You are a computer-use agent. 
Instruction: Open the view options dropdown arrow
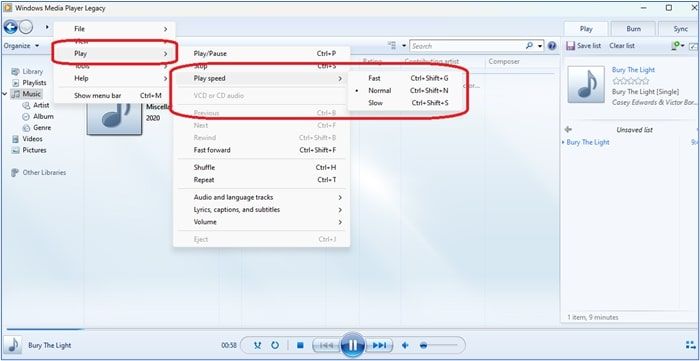404,46
